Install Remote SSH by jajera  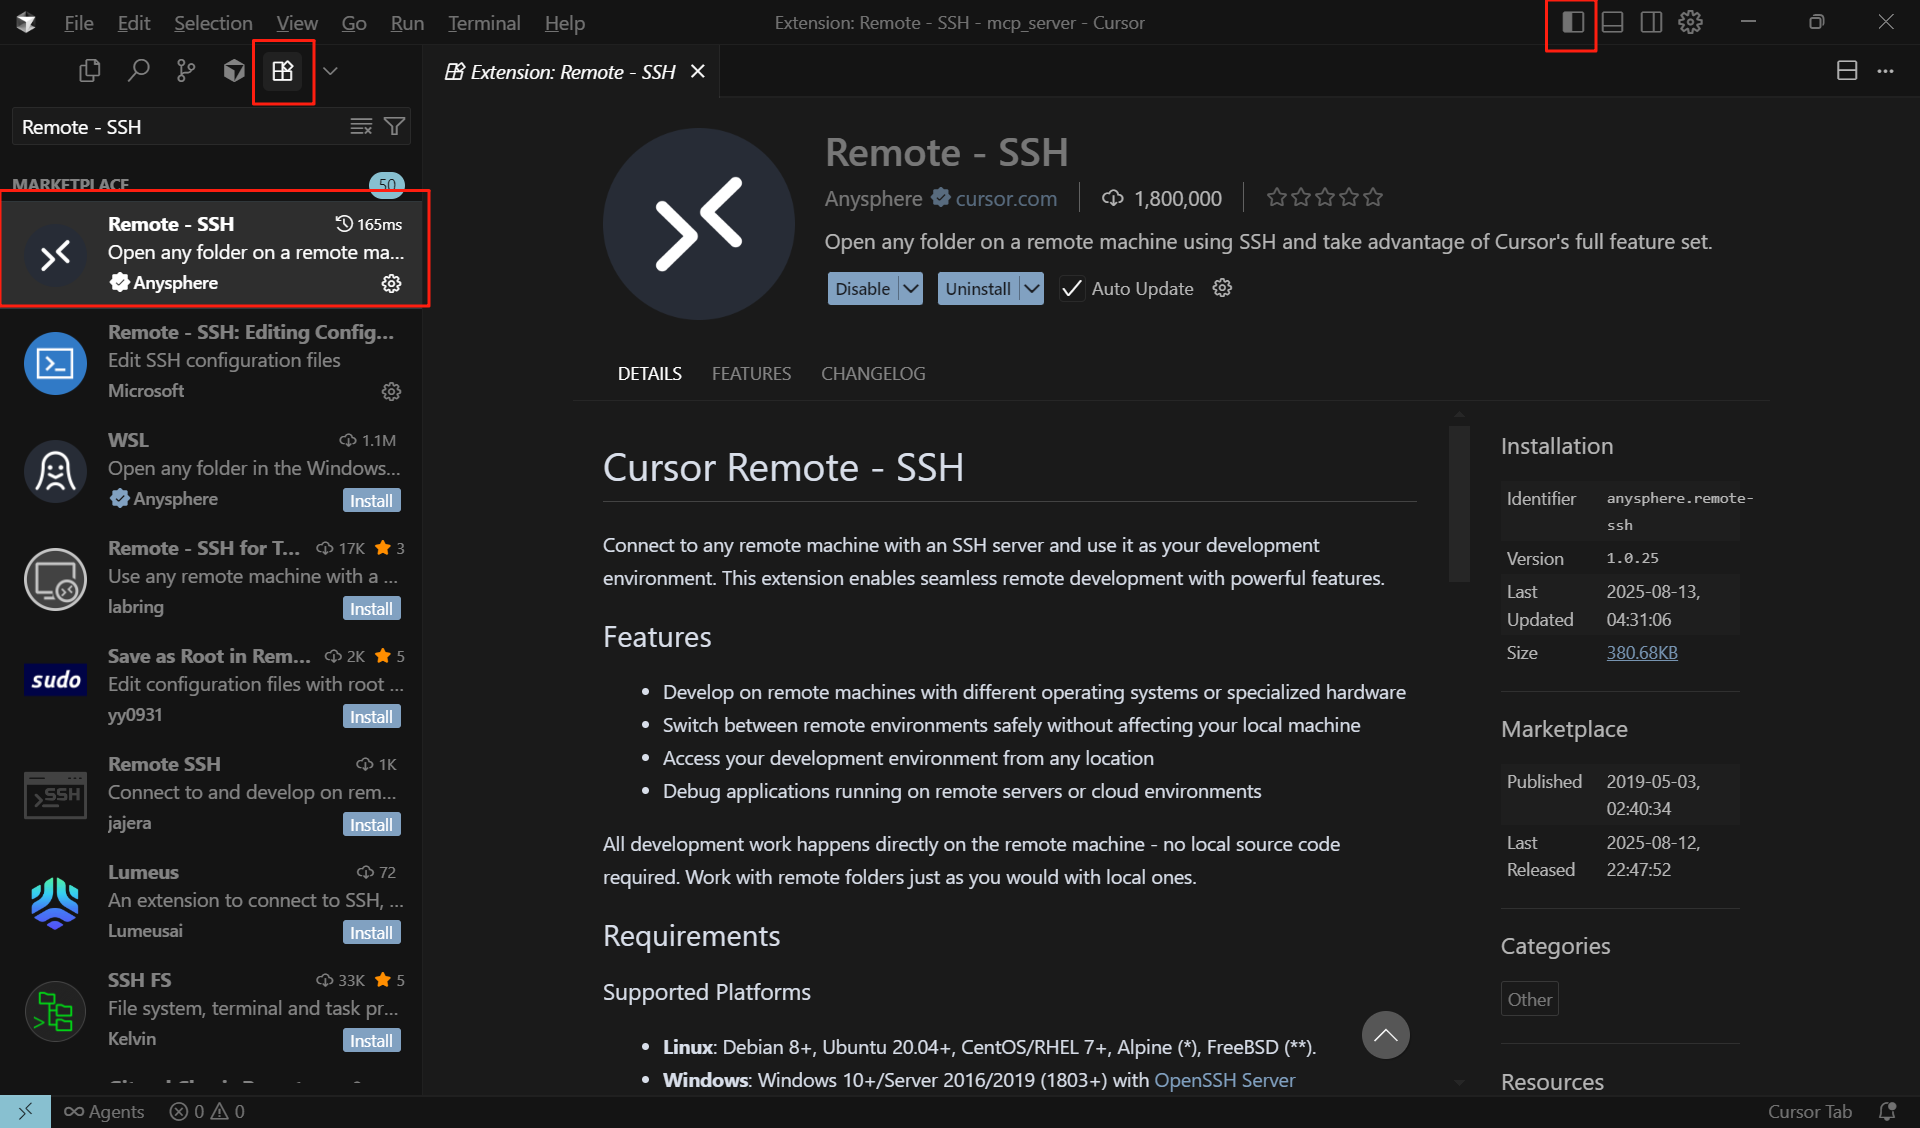tap(371, 824)
